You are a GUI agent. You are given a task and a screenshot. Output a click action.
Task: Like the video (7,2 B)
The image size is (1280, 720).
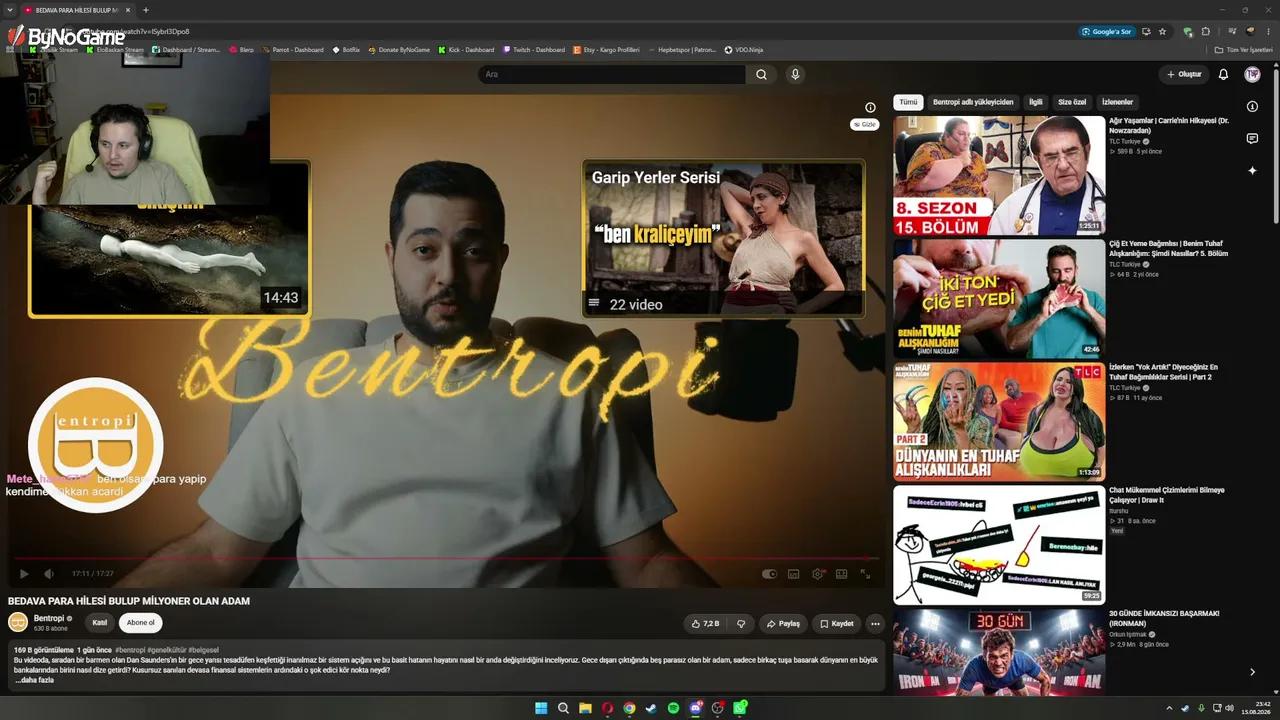(x=705, y=623)
